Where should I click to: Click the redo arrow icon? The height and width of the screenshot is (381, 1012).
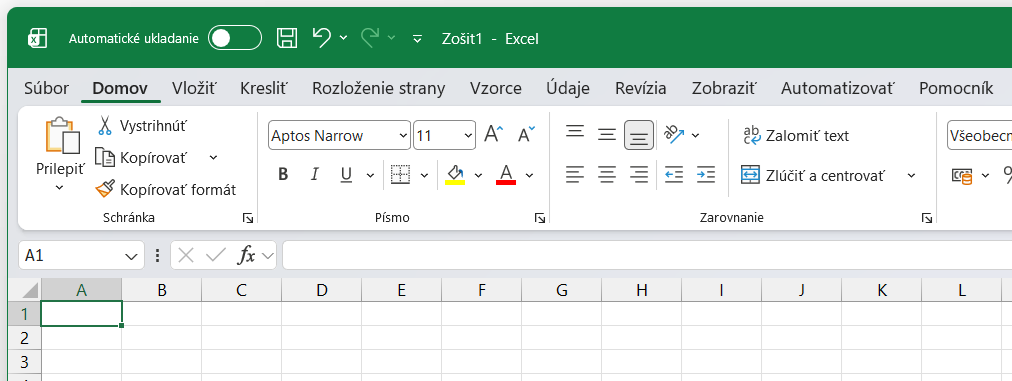click(370, 37)
